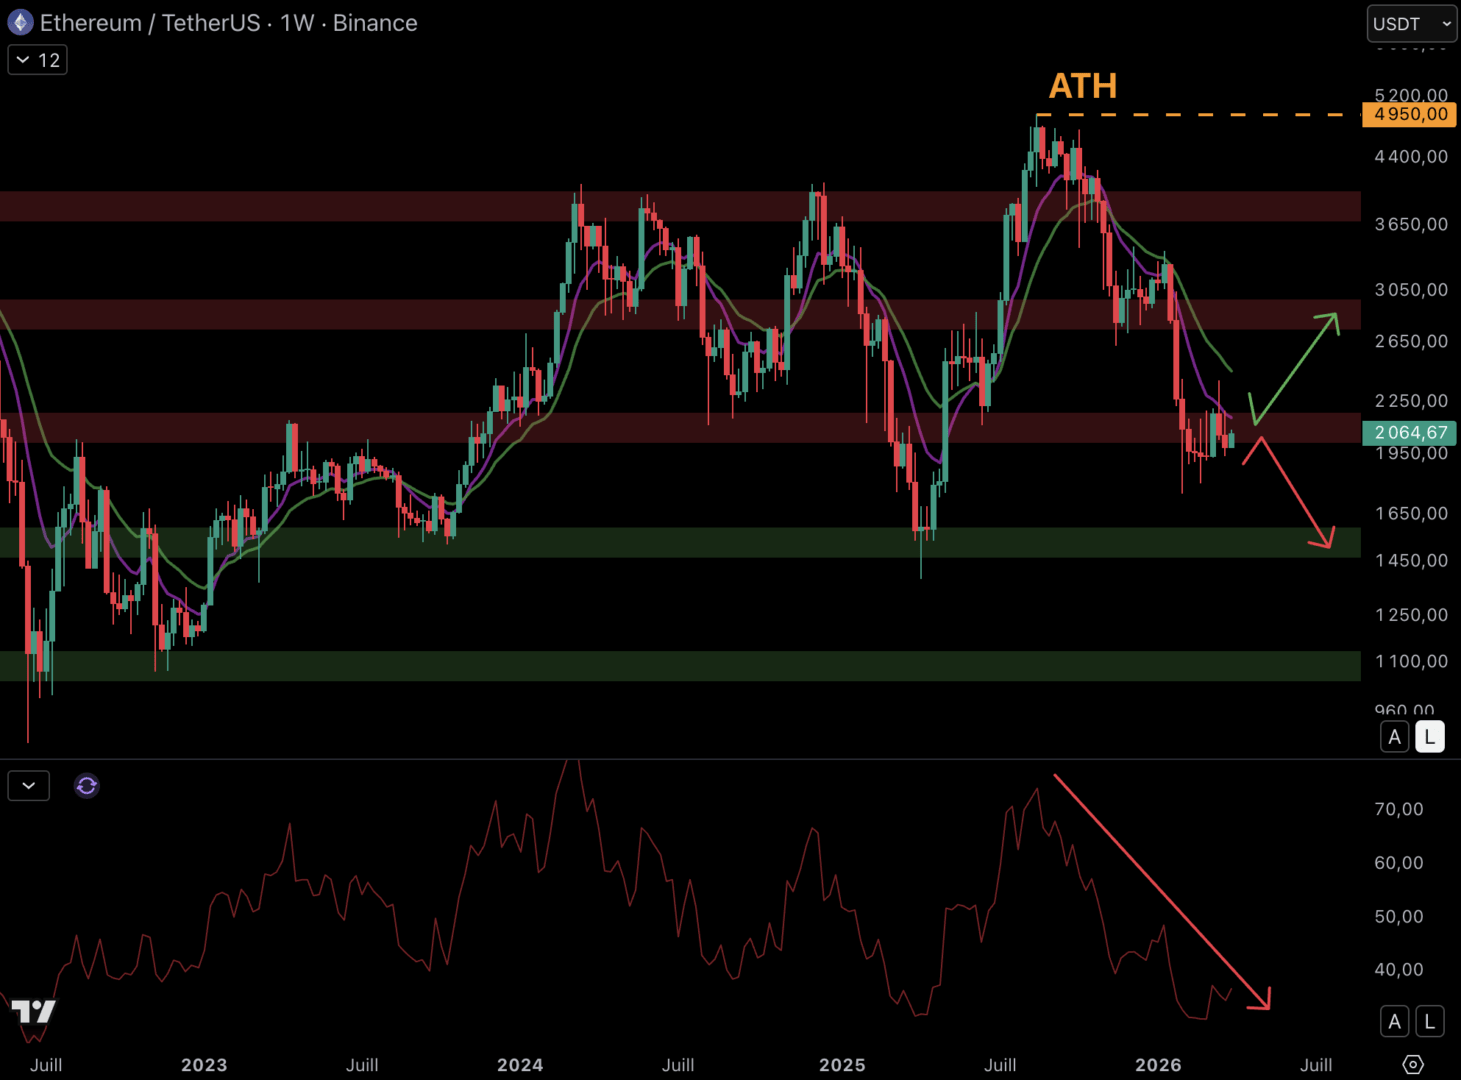Open the indicator dropdown chevron on the RSI panel
1461x1080 pixels.
click(x=28, y=786)
